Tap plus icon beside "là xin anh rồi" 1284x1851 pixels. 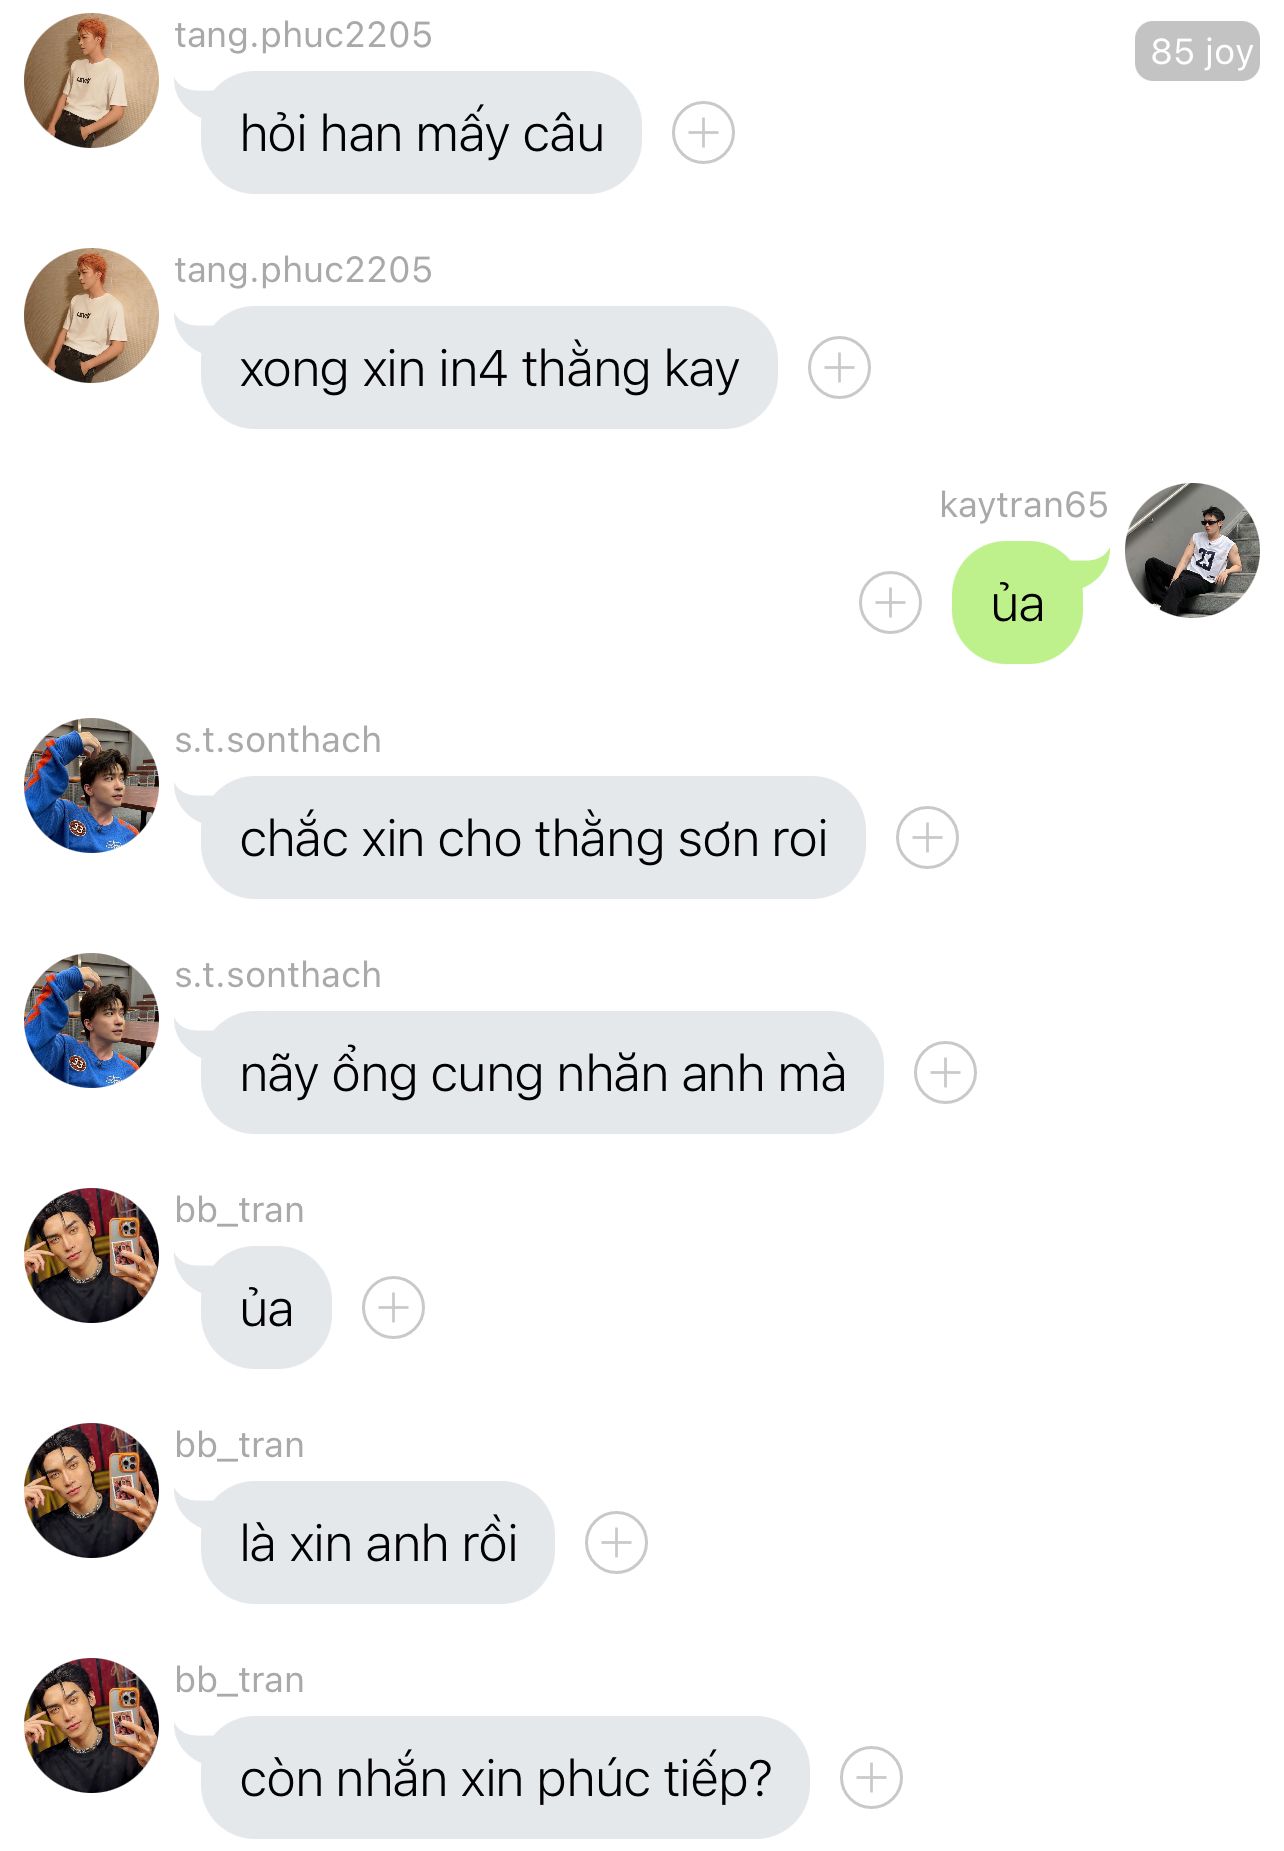616,1542
